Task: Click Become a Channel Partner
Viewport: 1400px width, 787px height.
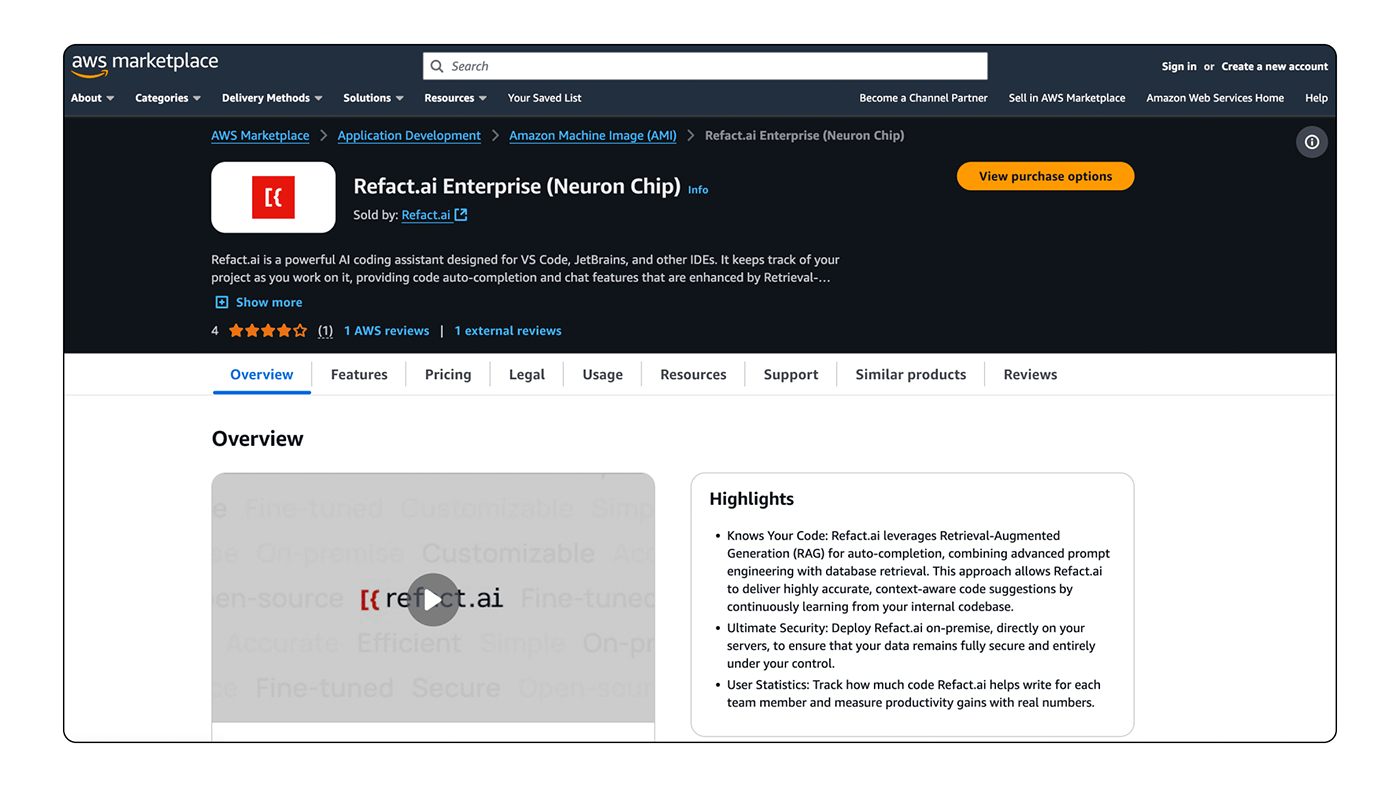Action: 923,98
